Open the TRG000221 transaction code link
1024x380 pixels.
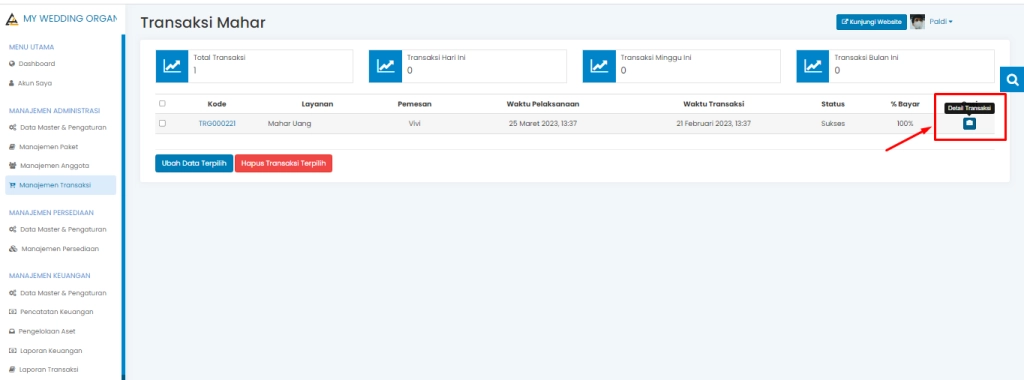[x=217, y=123]
